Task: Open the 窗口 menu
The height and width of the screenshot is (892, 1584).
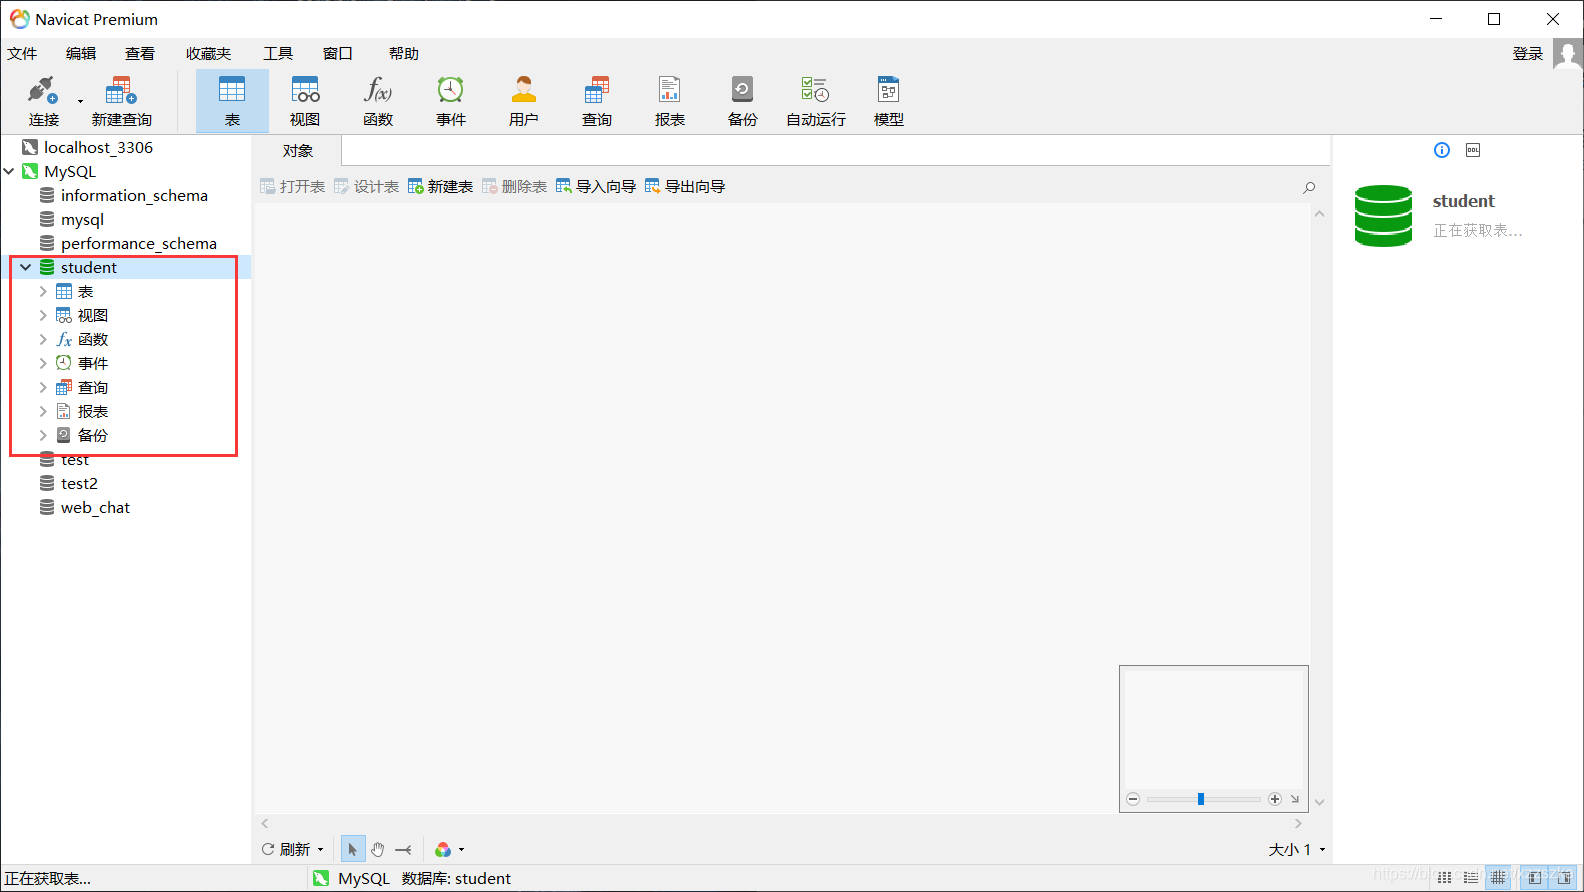Action: tap(338, 54)
